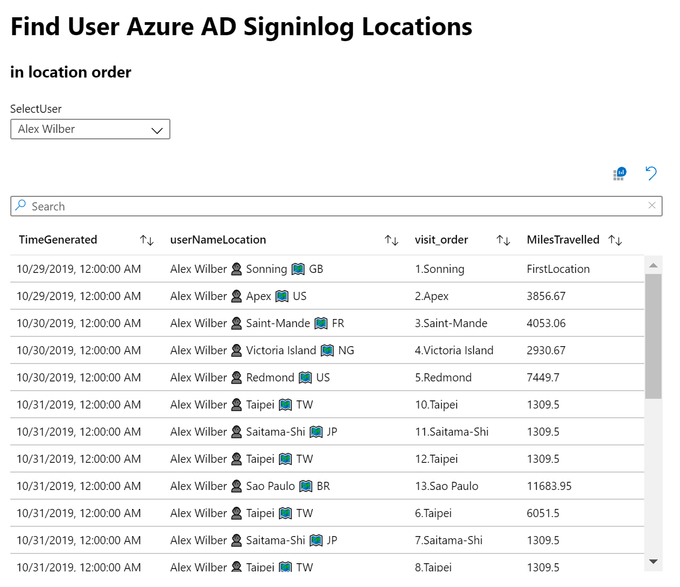
Task: Click the MilesTravelled column header
Action: click(x=563, y=240)
